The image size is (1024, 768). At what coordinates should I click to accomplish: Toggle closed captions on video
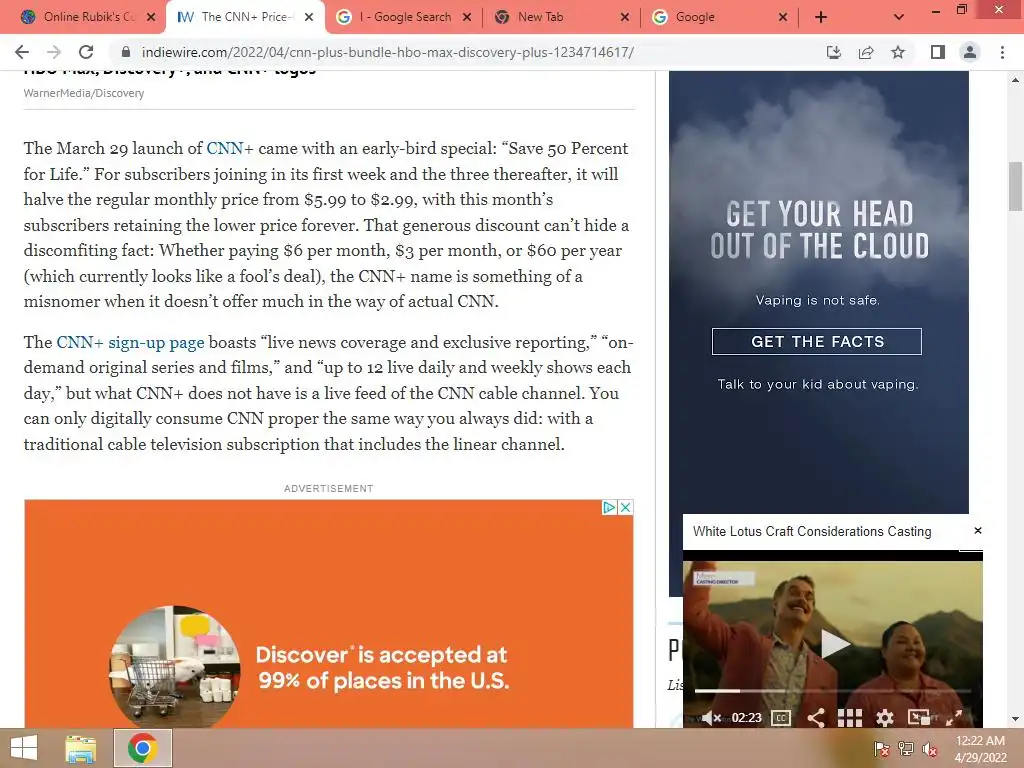(781, 718)
